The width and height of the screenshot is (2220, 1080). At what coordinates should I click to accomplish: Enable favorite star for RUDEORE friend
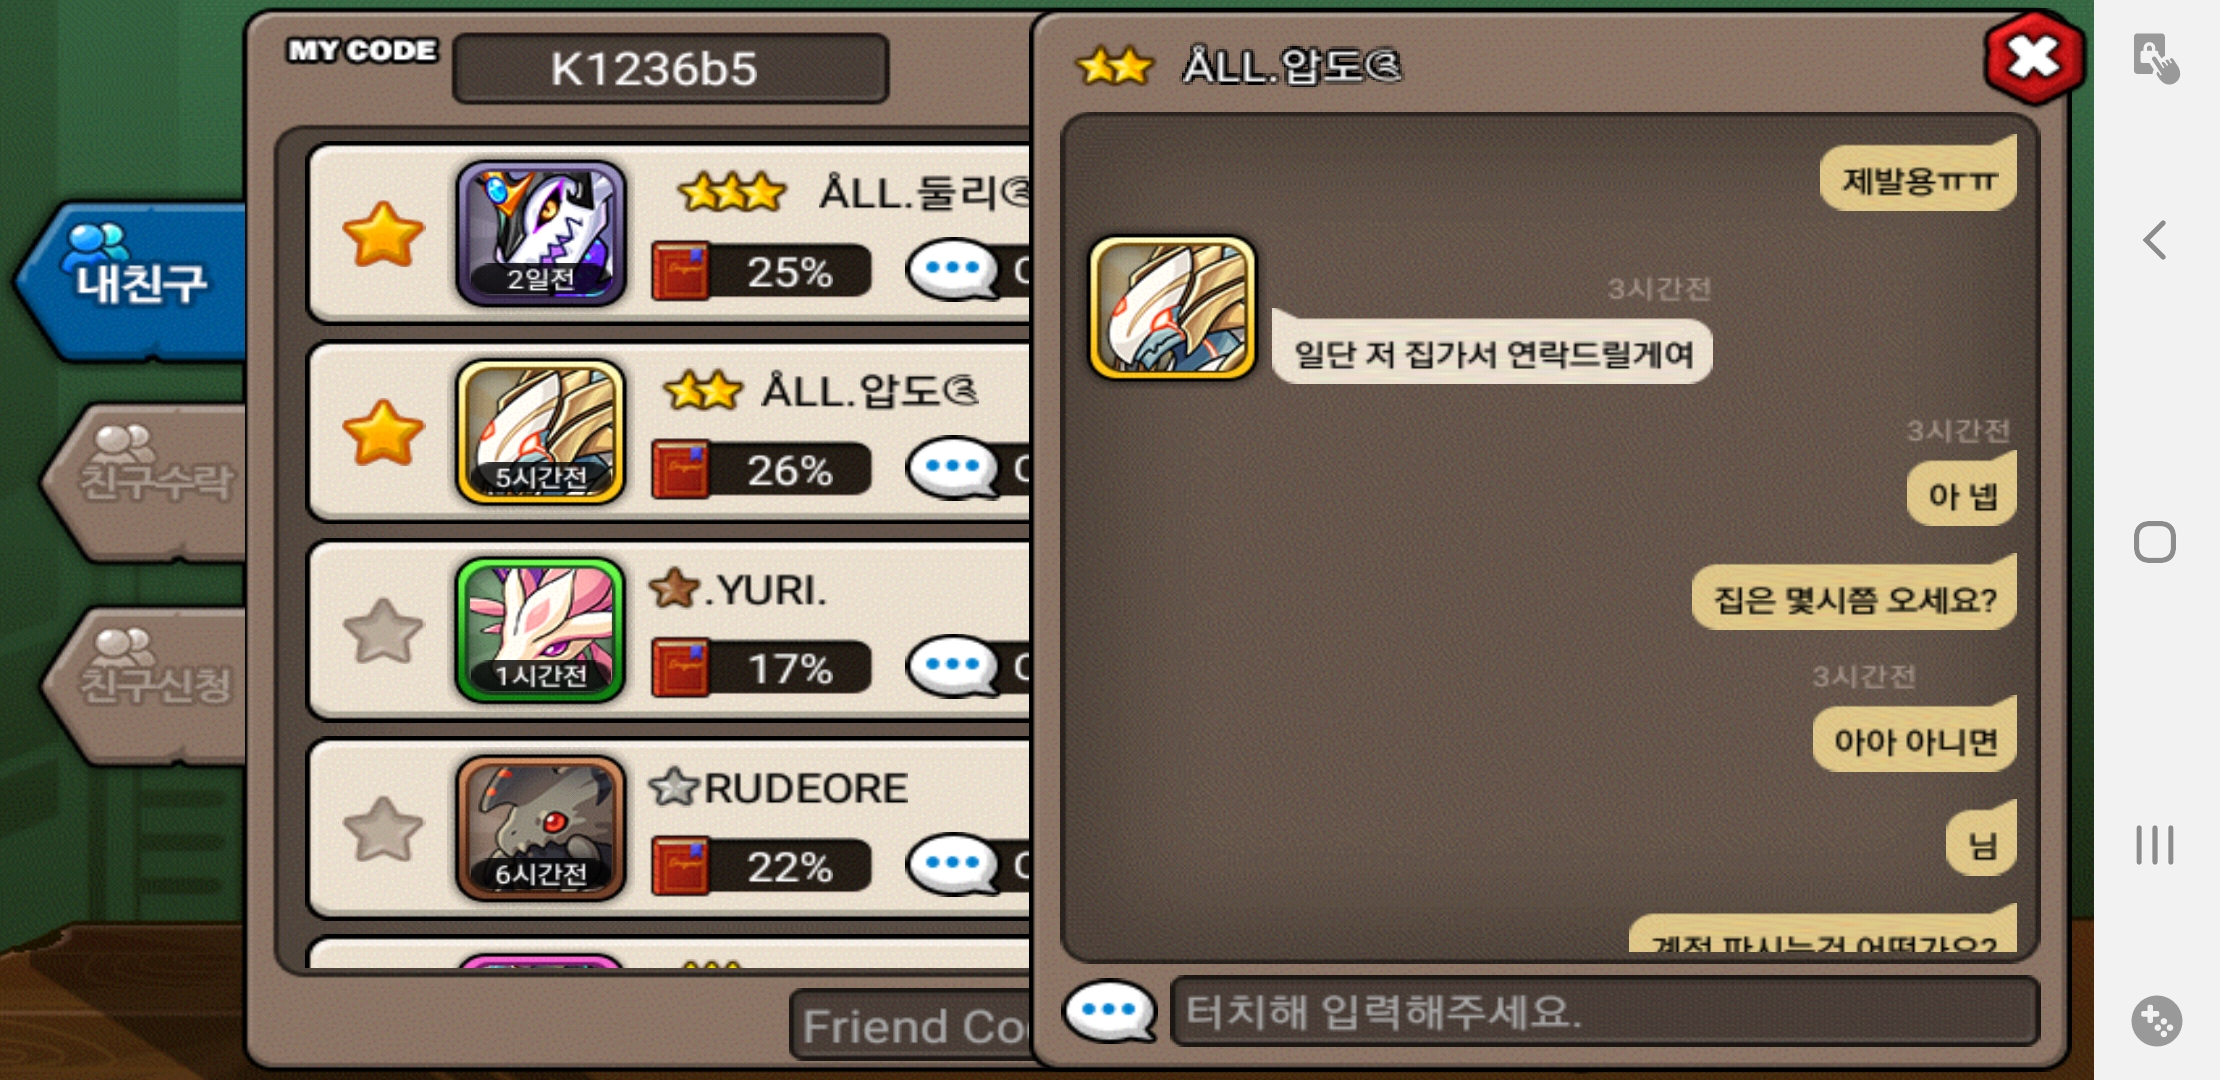pos(383,829)
